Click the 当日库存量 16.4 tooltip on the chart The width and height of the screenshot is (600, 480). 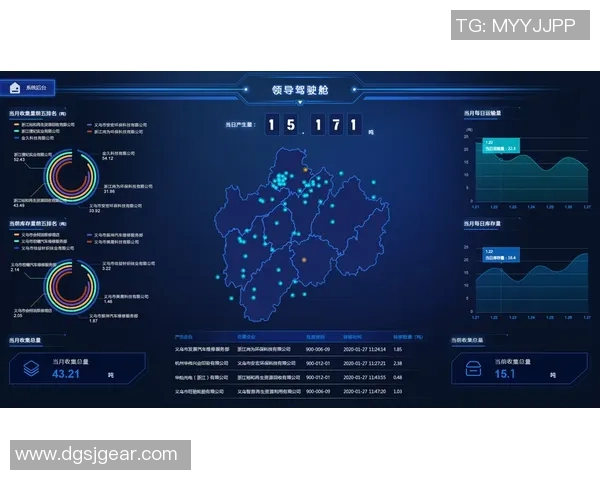(x=501, y=255)
